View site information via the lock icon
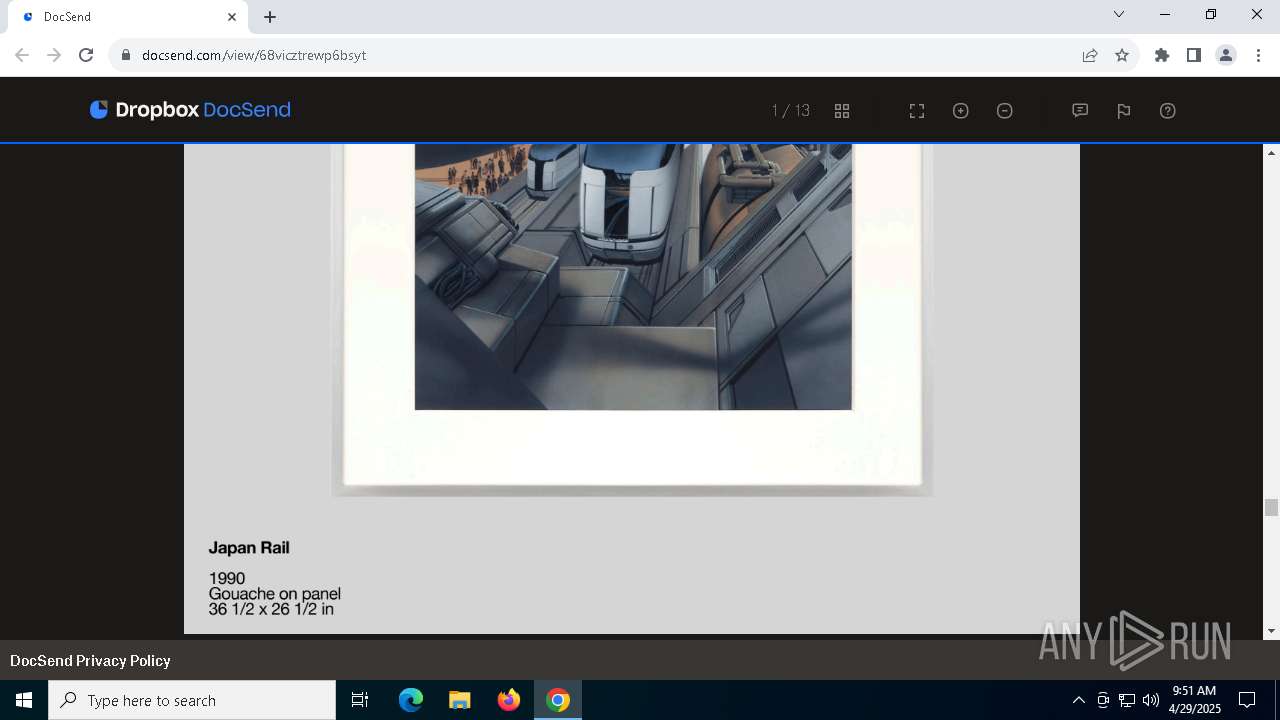1280x720 pixels. click(x=126, y=55)
